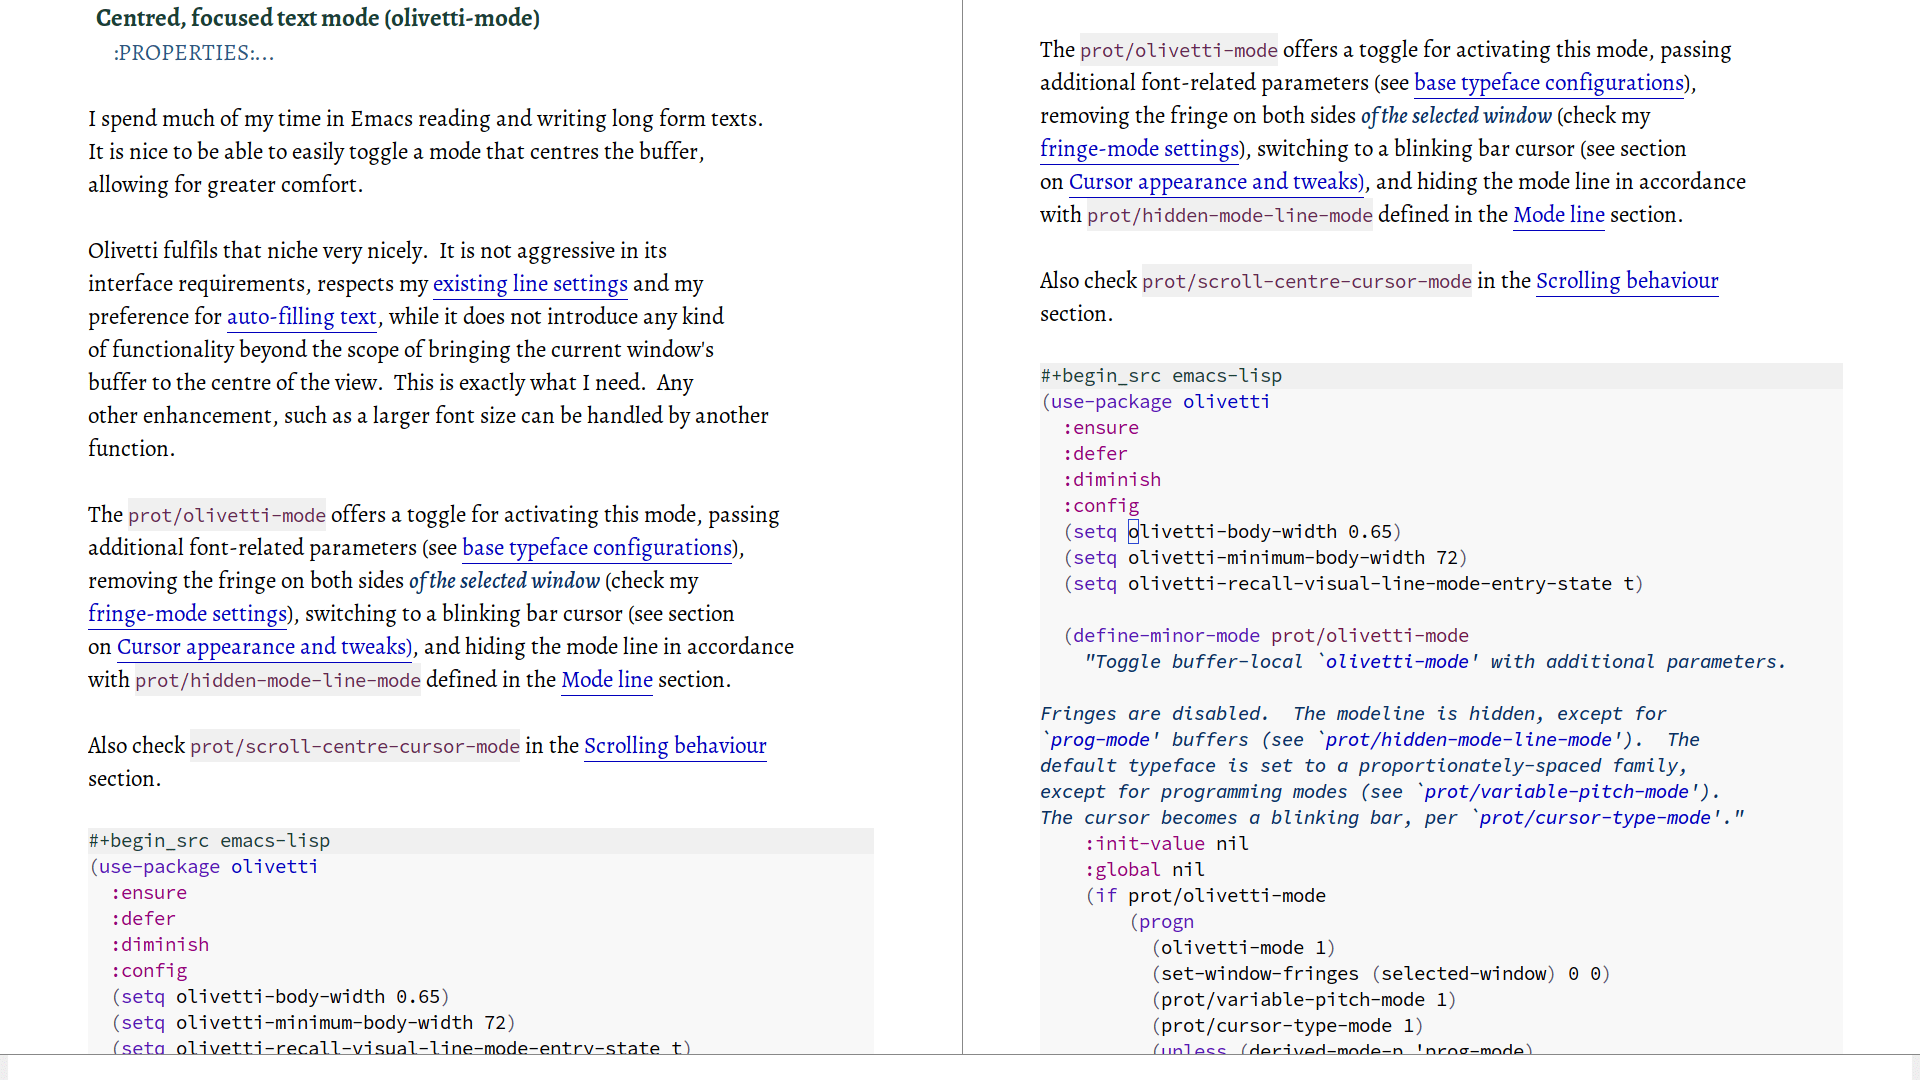The height and width of the screenshot is (1080, 1920).
Task: Click italic 'of the selected window' in left window
Action: (x=504, y=581)
